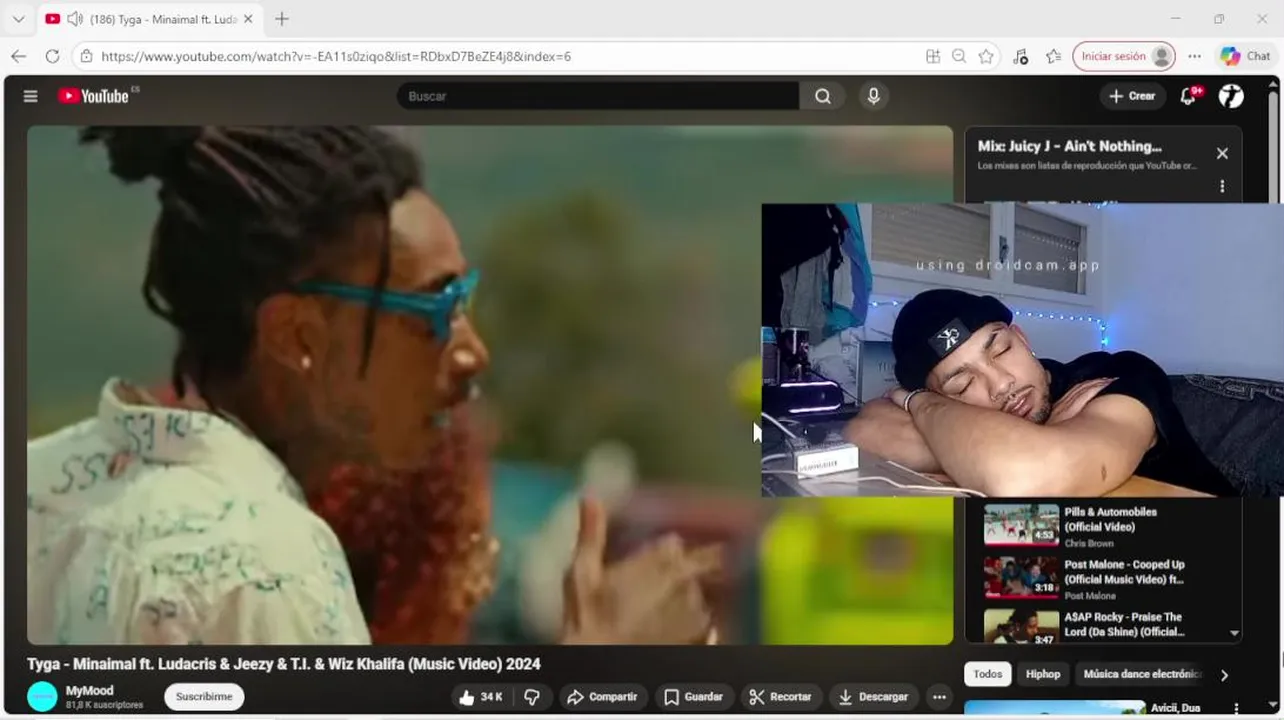
Task: Like the video with 34 K
Action: click(x=481, y=697)
